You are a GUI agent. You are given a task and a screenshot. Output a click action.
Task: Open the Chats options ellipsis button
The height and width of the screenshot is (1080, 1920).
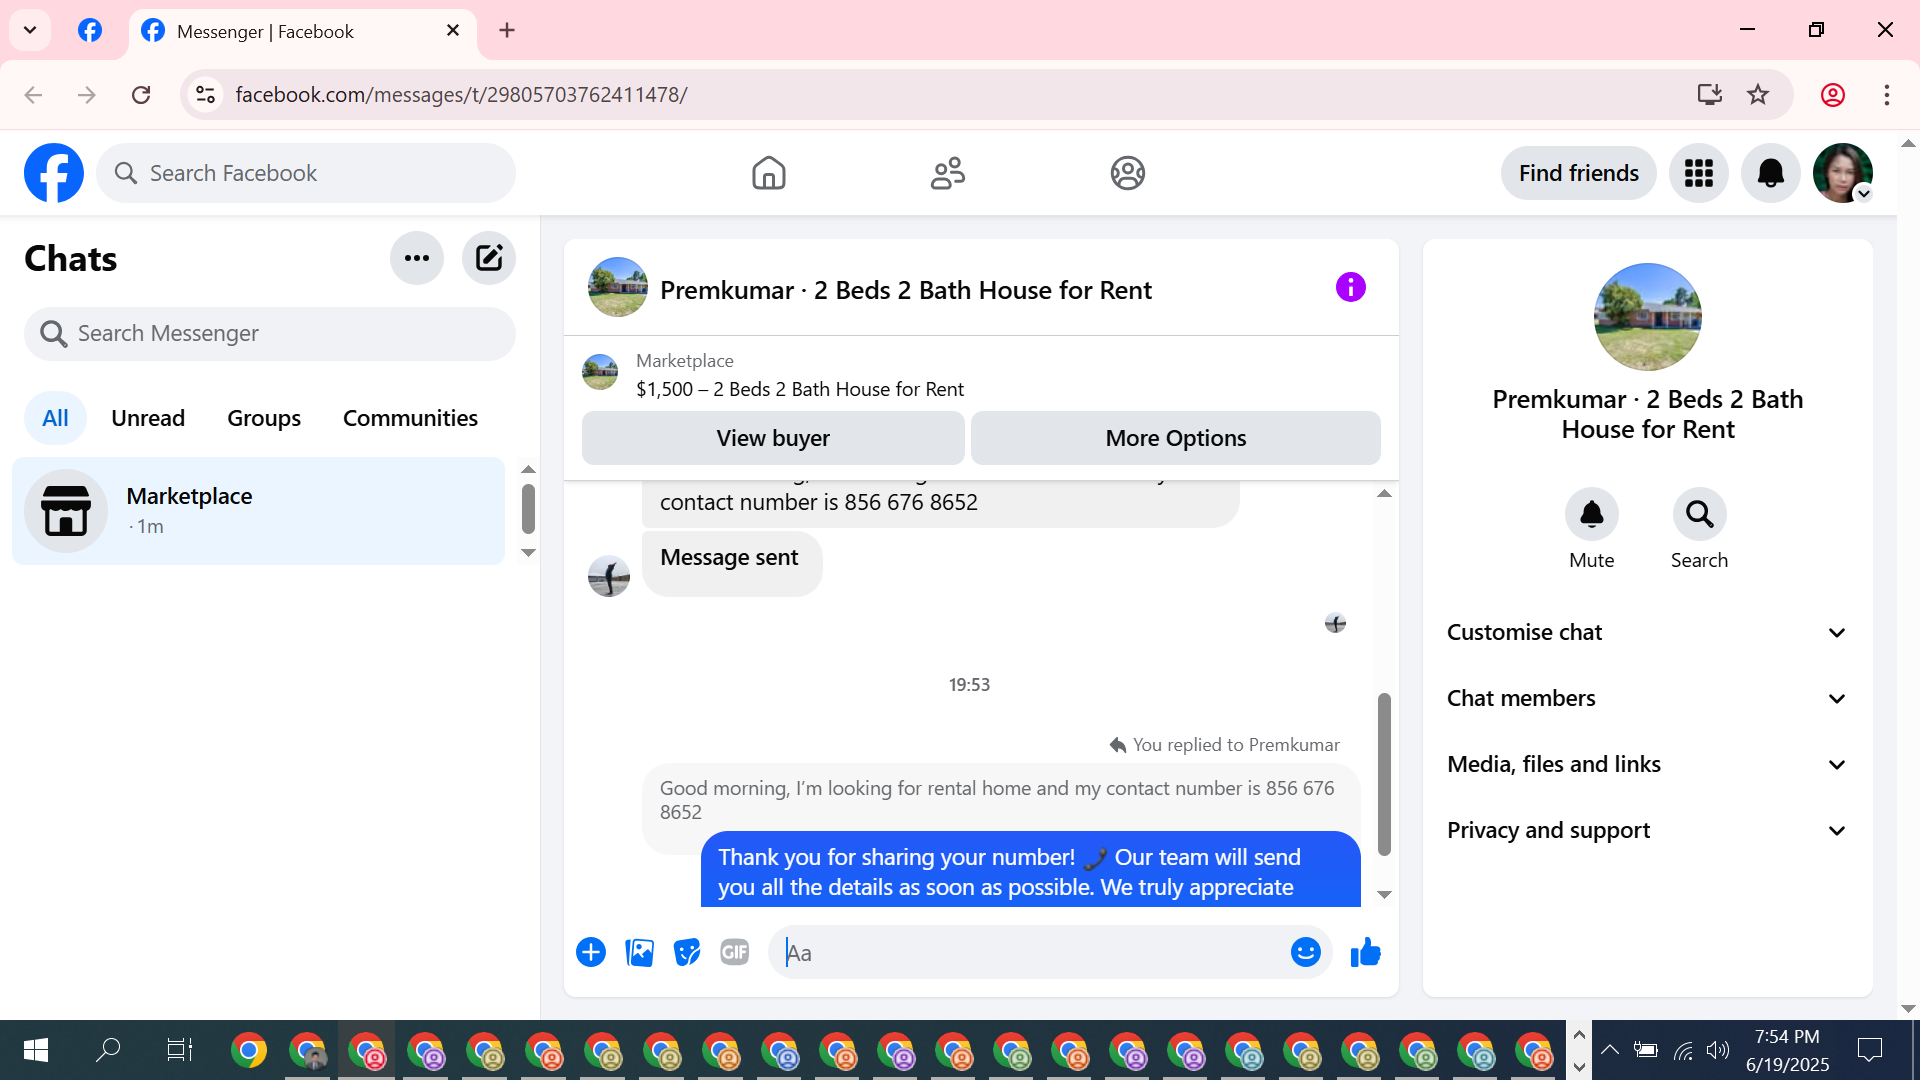point(416,258)
